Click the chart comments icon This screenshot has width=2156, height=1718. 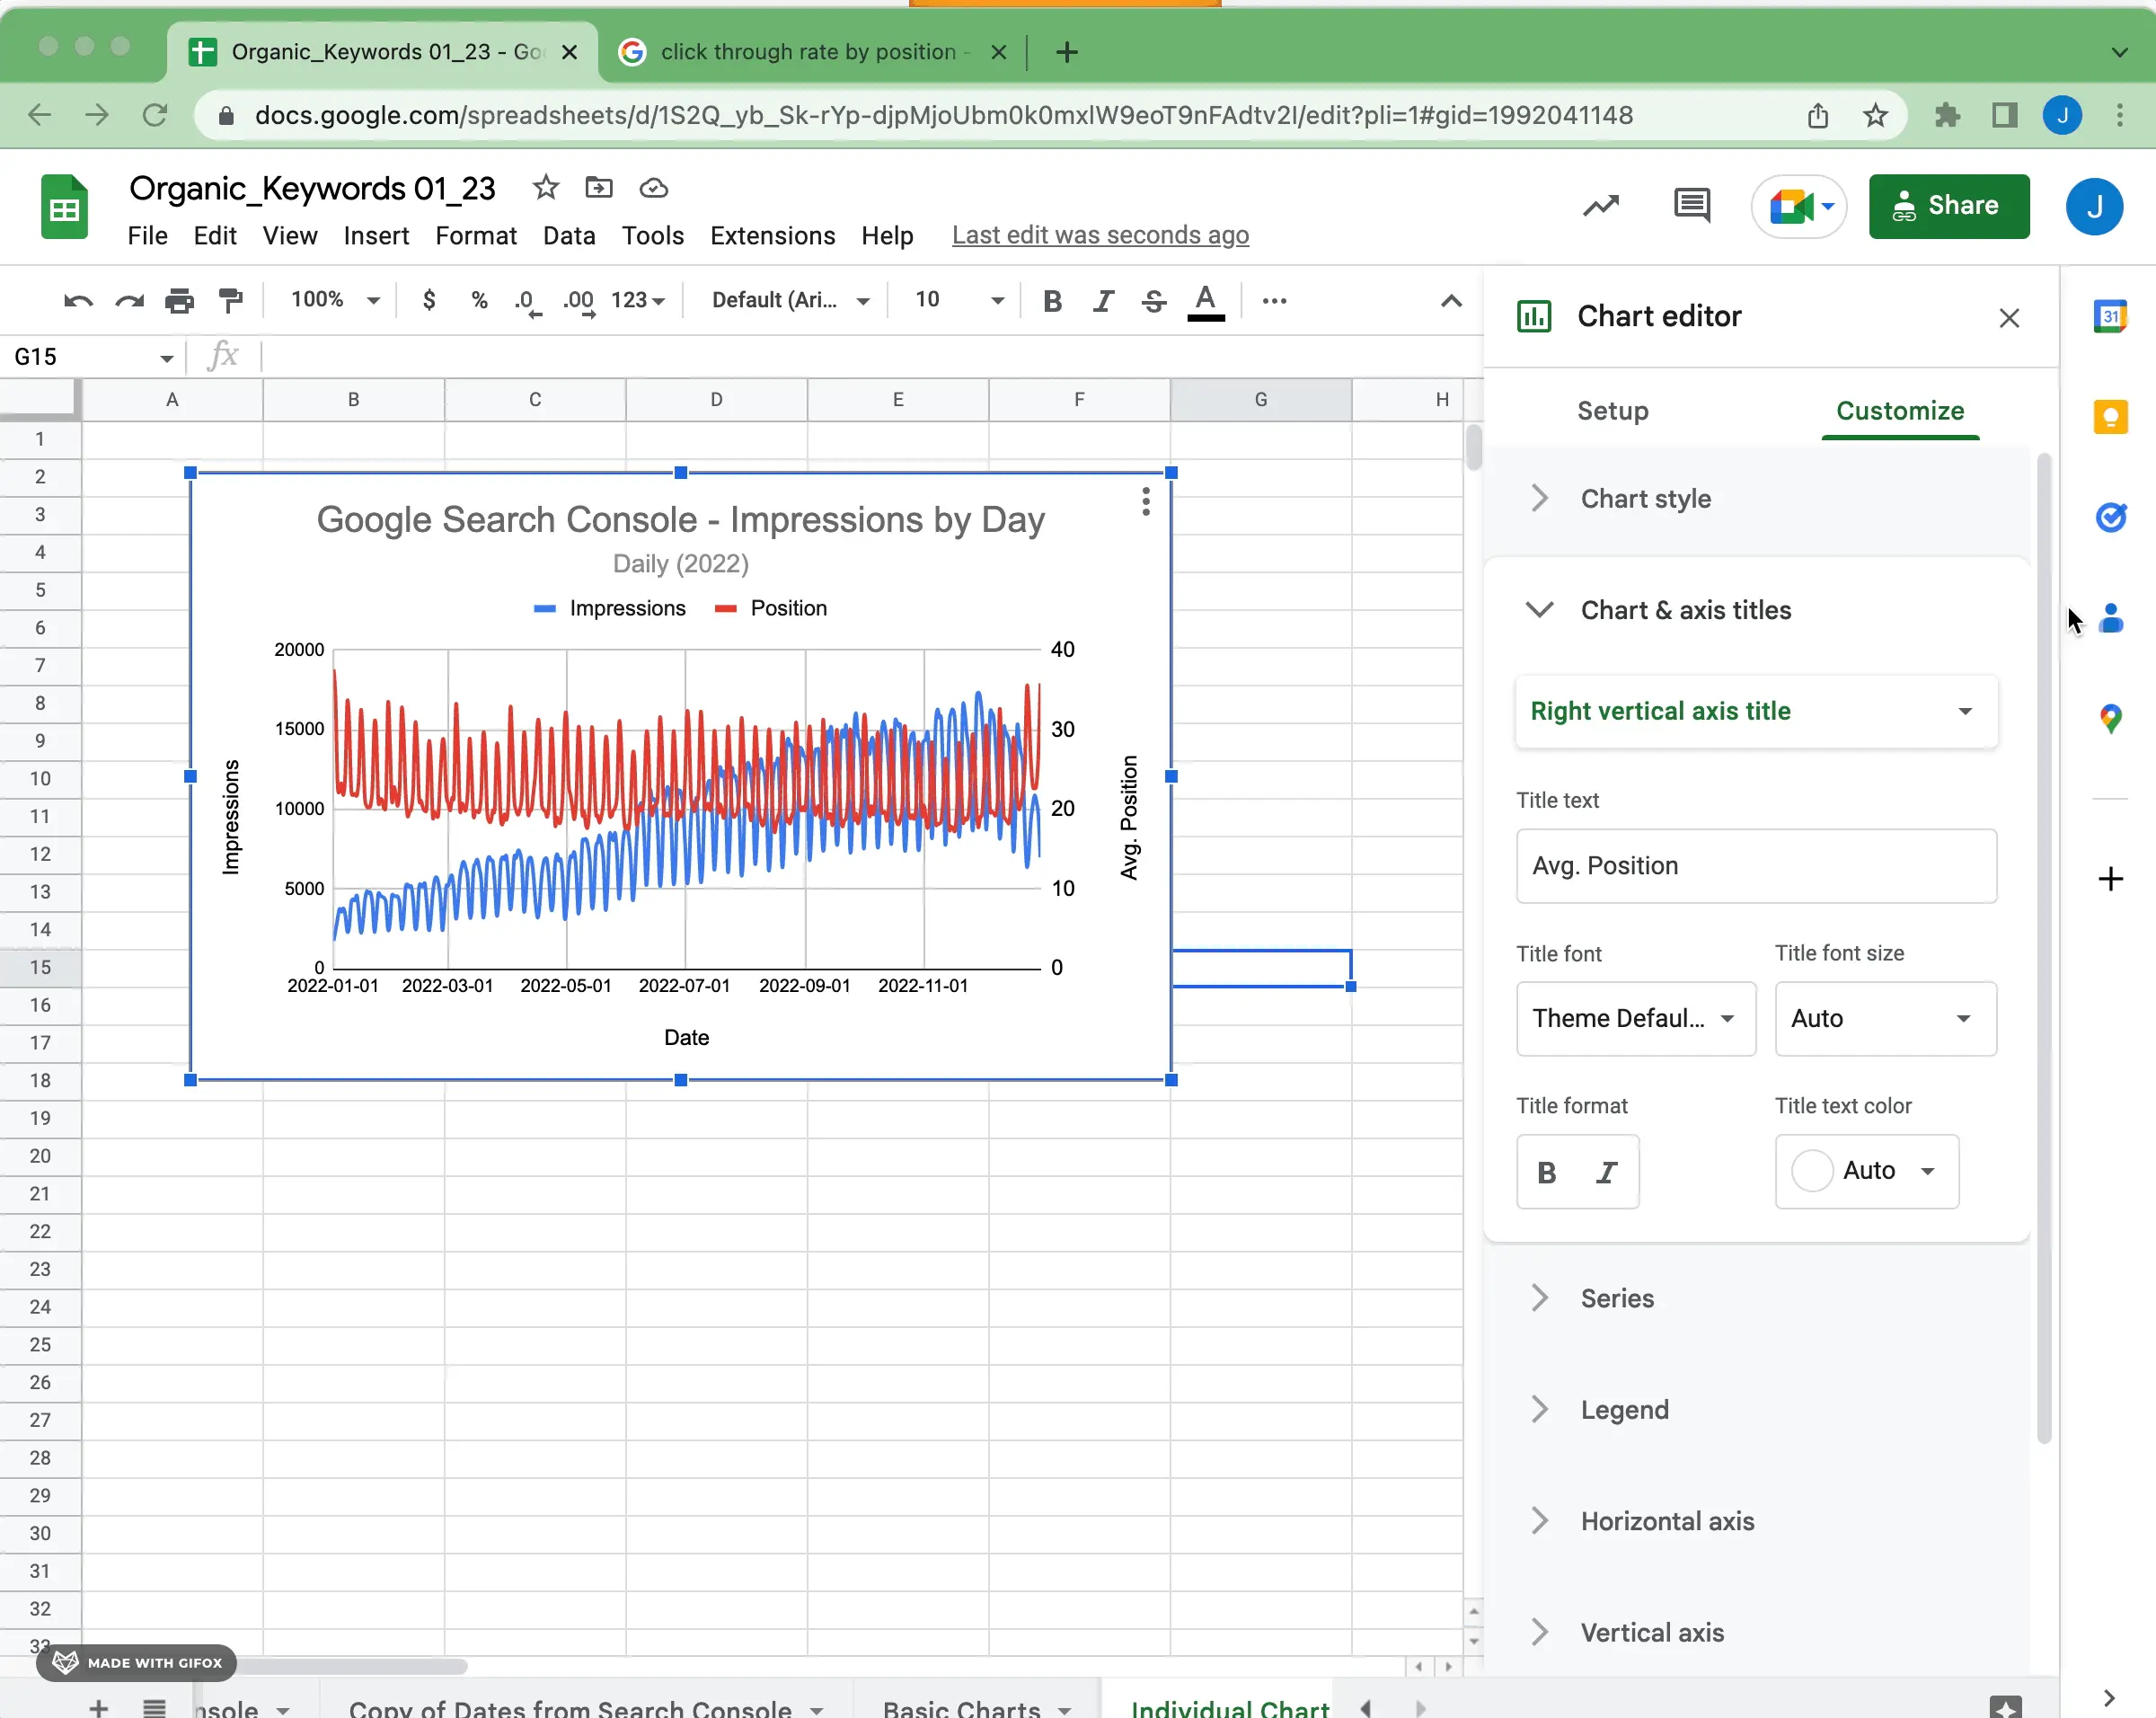(x=1688, y=205)
